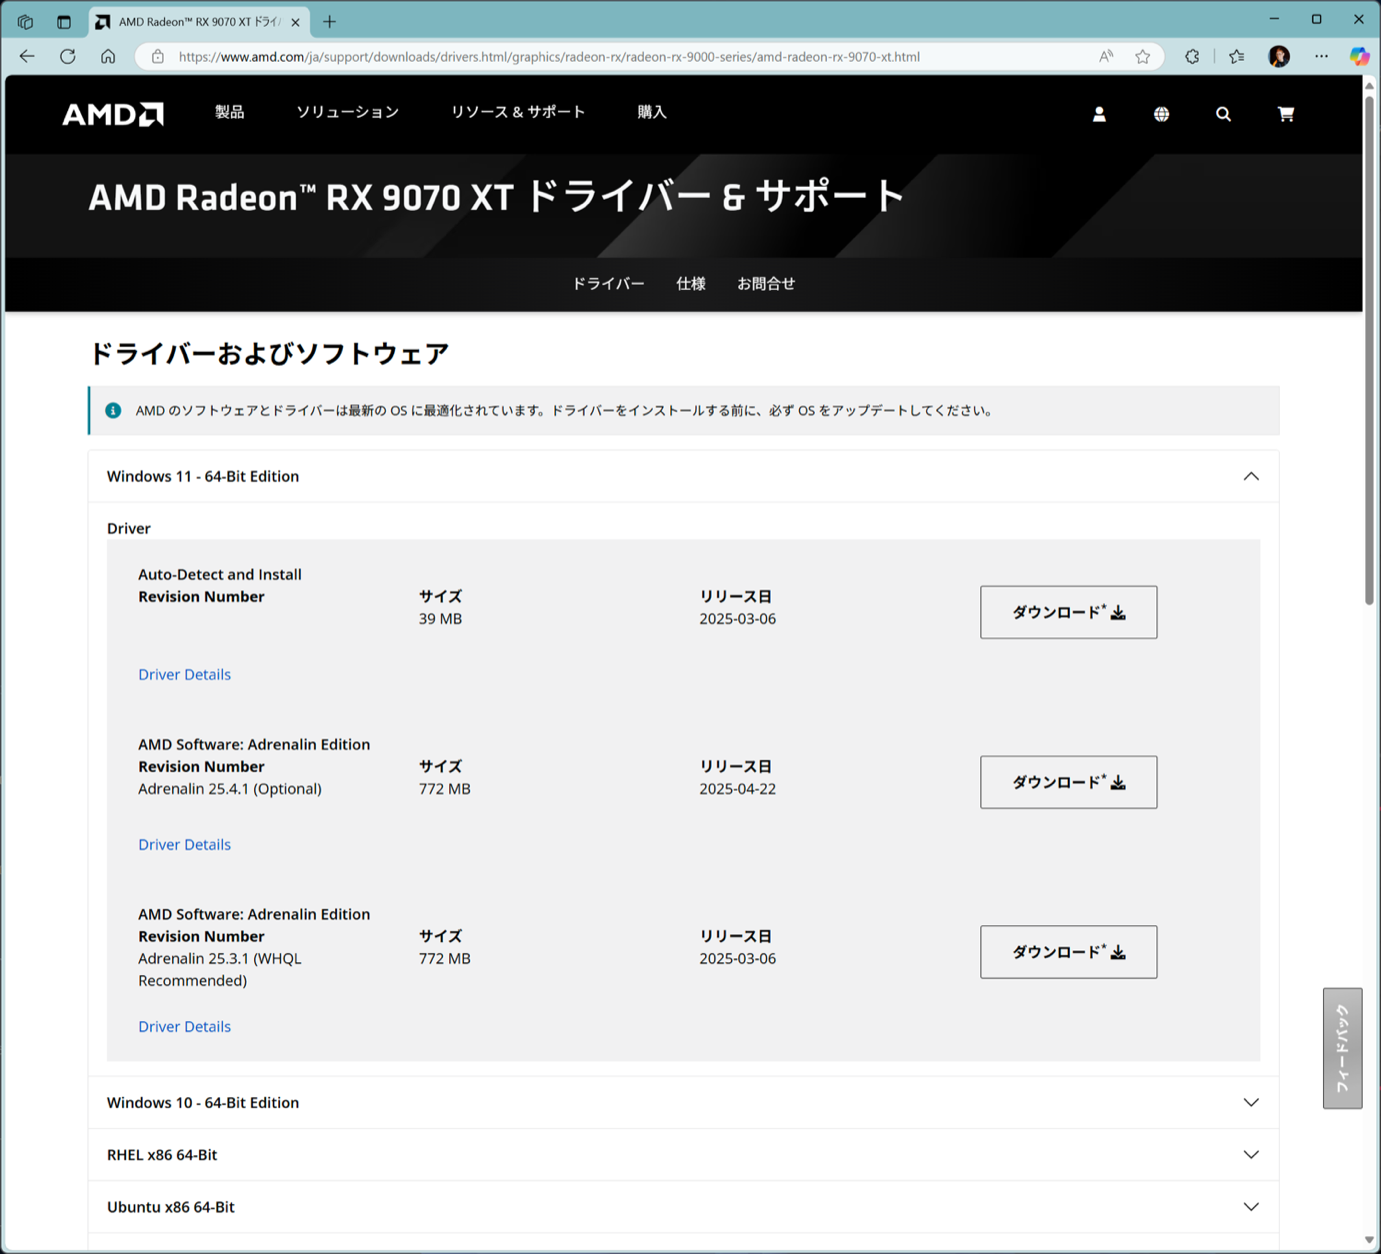Add this page to favorites star

1143,57
